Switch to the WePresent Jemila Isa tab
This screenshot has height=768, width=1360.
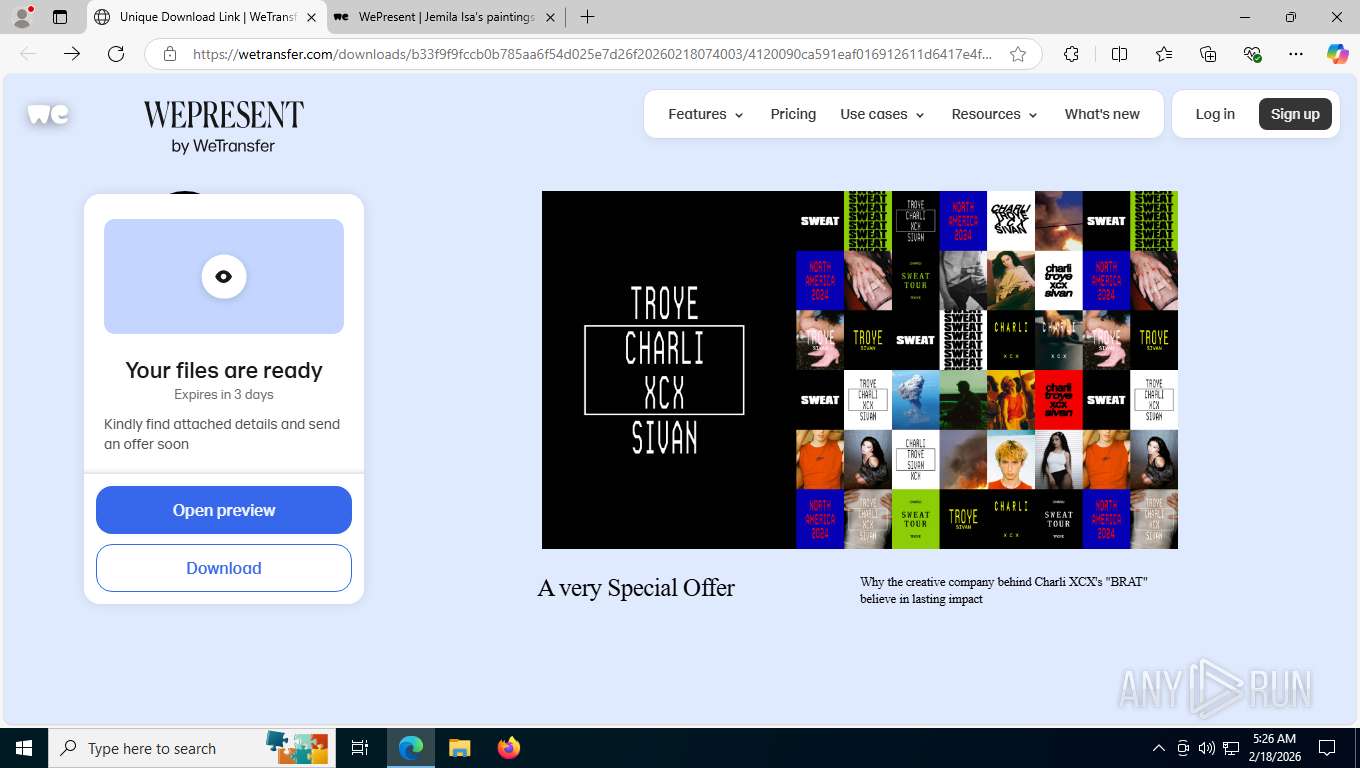(x=446, y=17)
